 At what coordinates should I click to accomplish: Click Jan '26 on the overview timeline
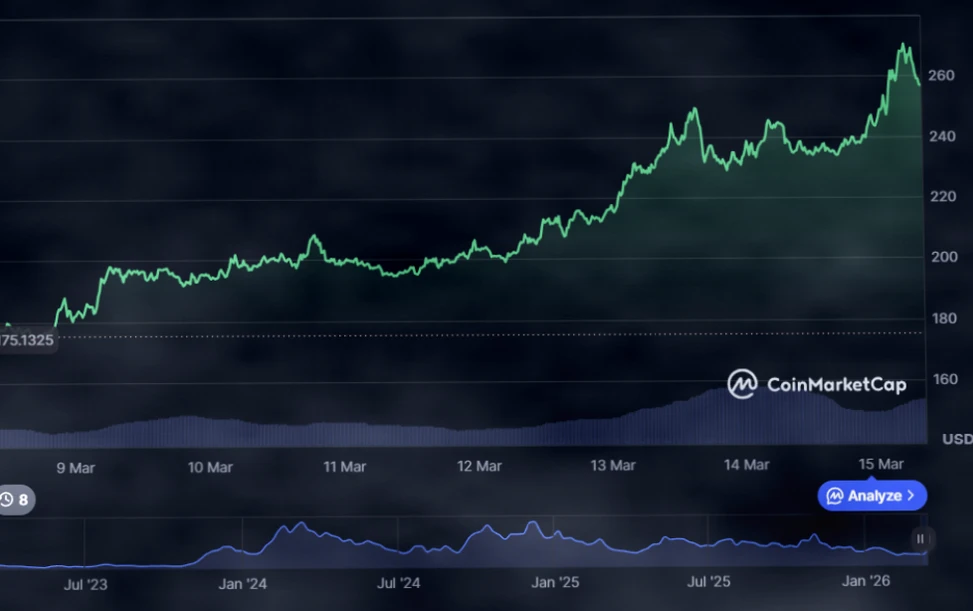(866, 581)
